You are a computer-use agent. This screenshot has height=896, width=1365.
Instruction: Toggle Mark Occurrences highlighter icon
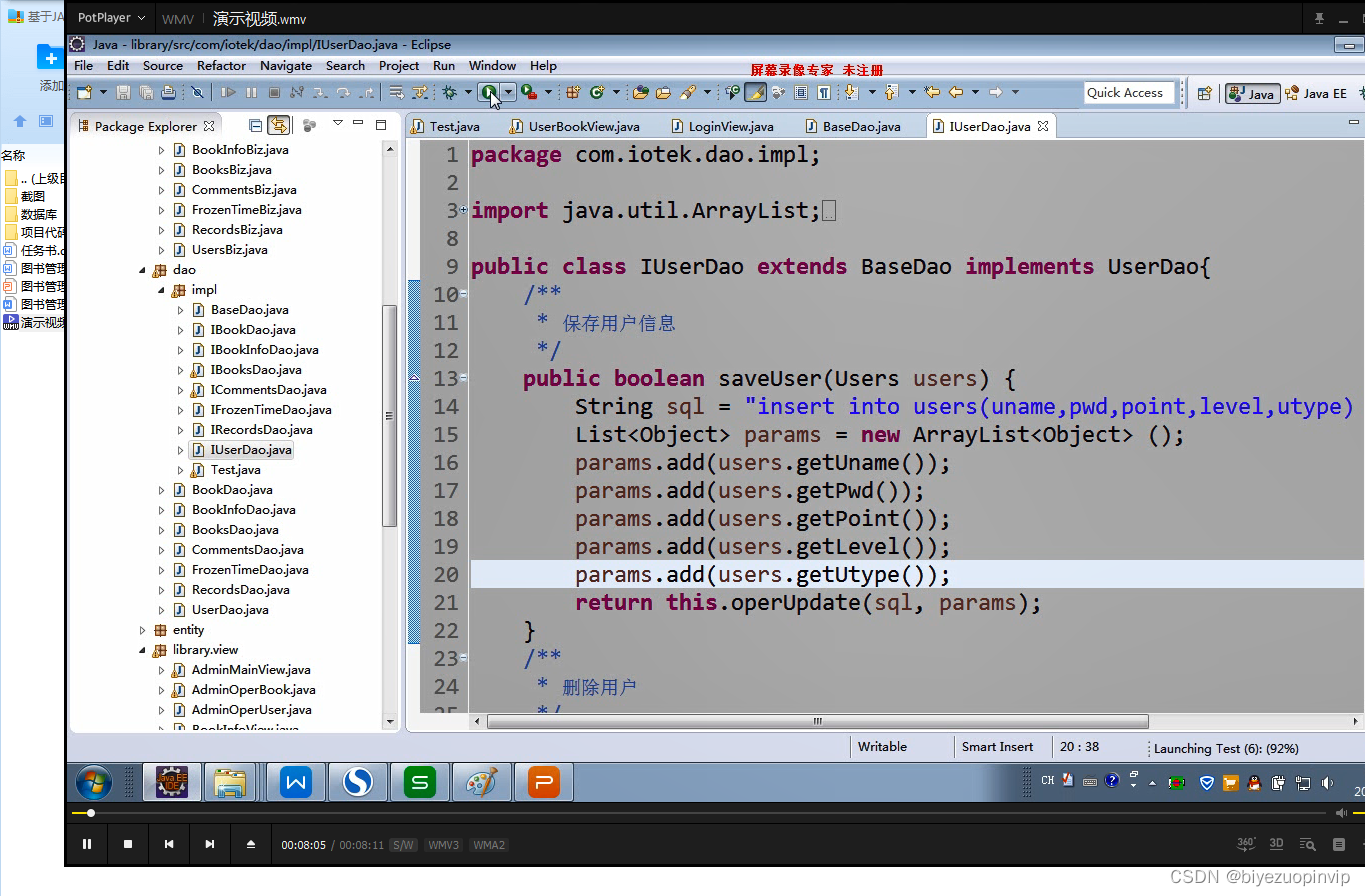(756, 92)
